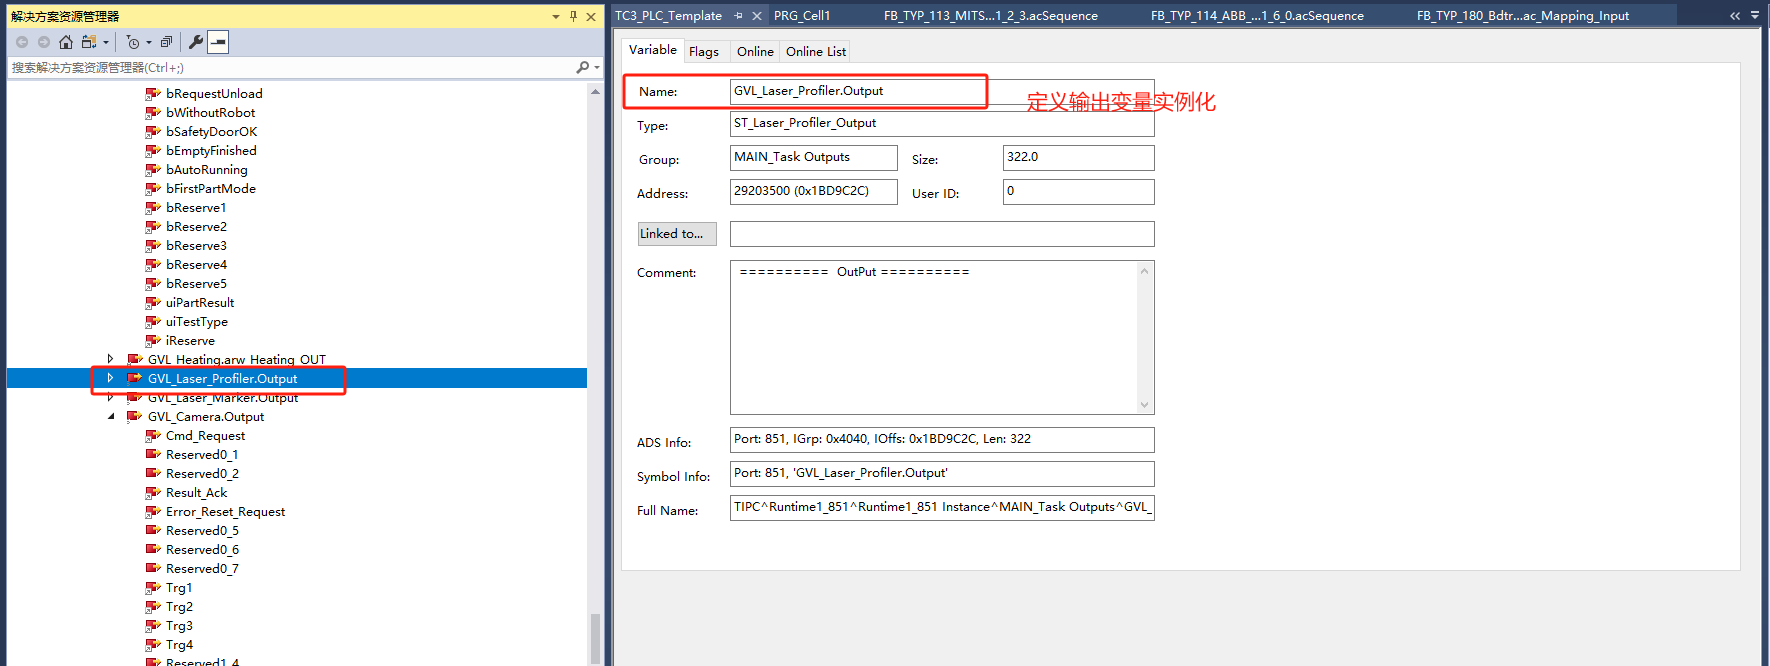
Task: Click the Comment box scroll down arrow
Action: (x=1145, y=405)
